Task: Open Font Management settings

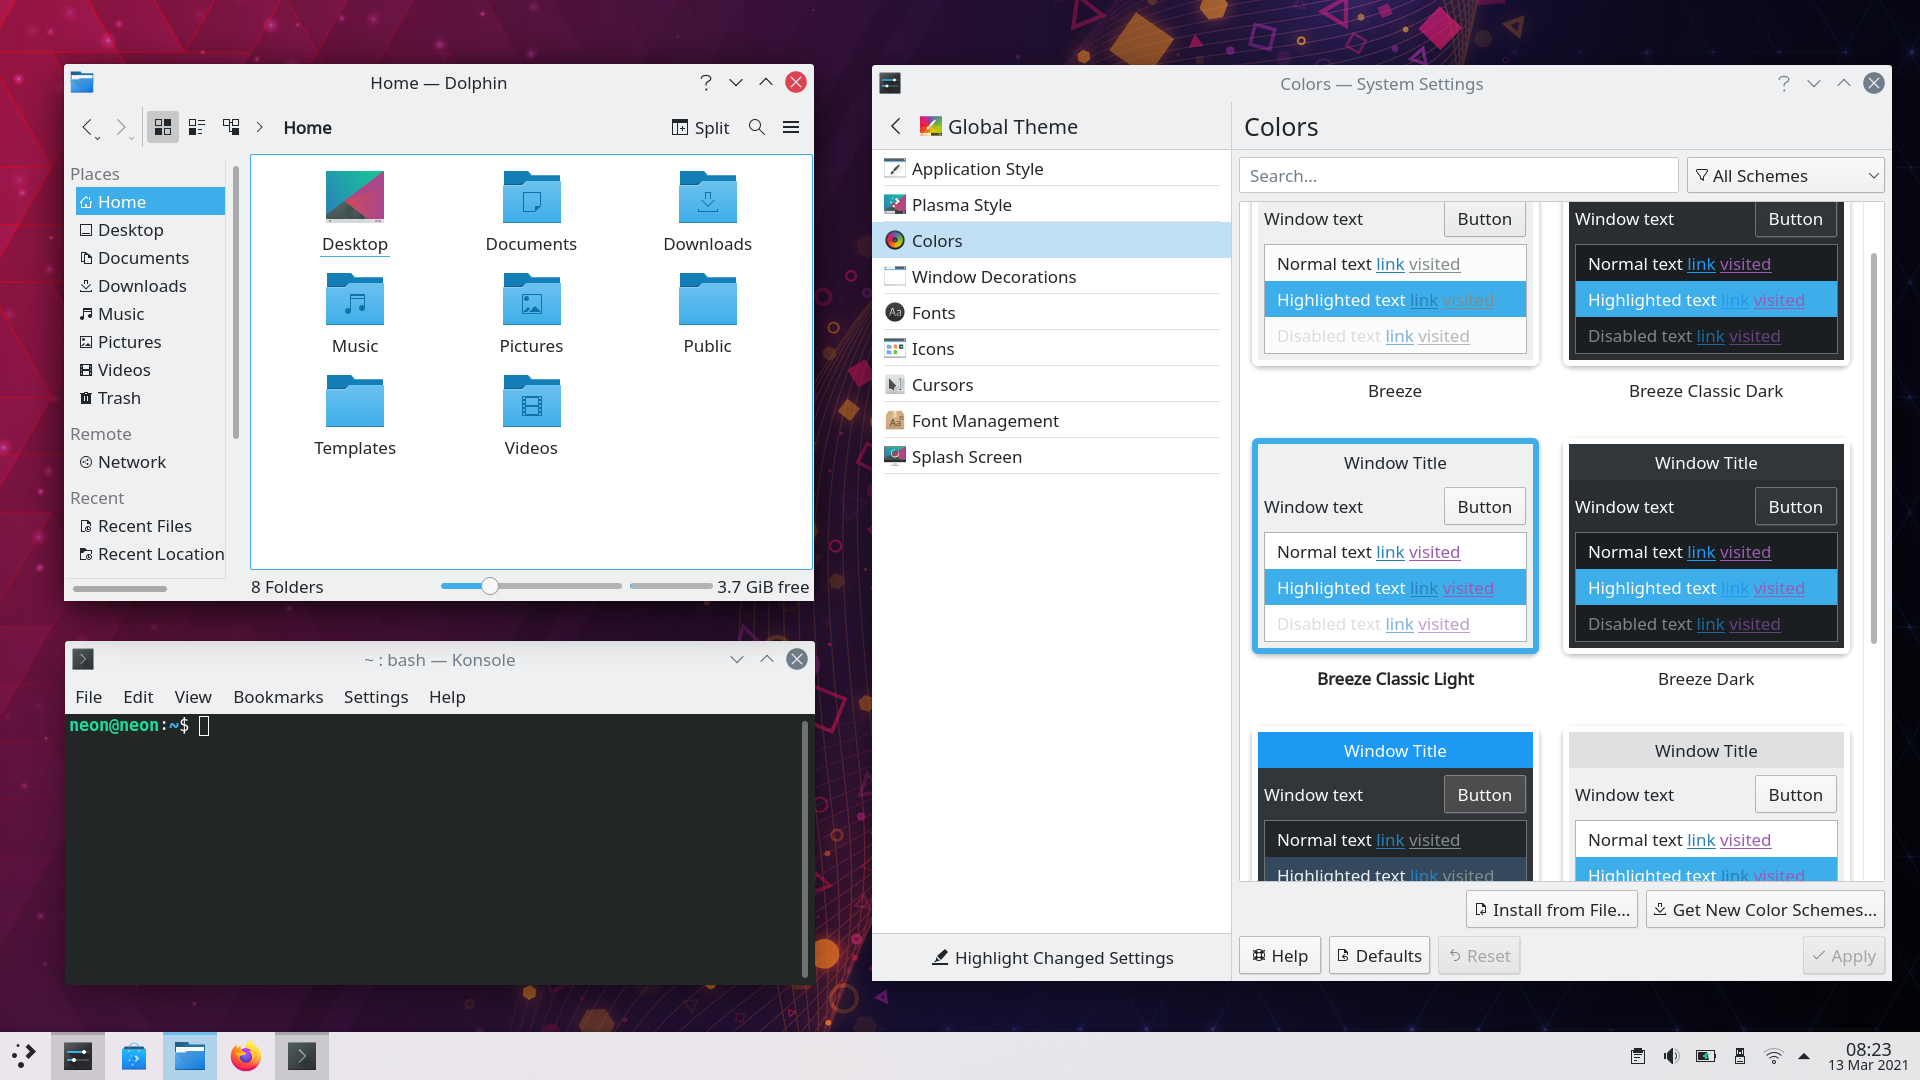Action: 1051,421
